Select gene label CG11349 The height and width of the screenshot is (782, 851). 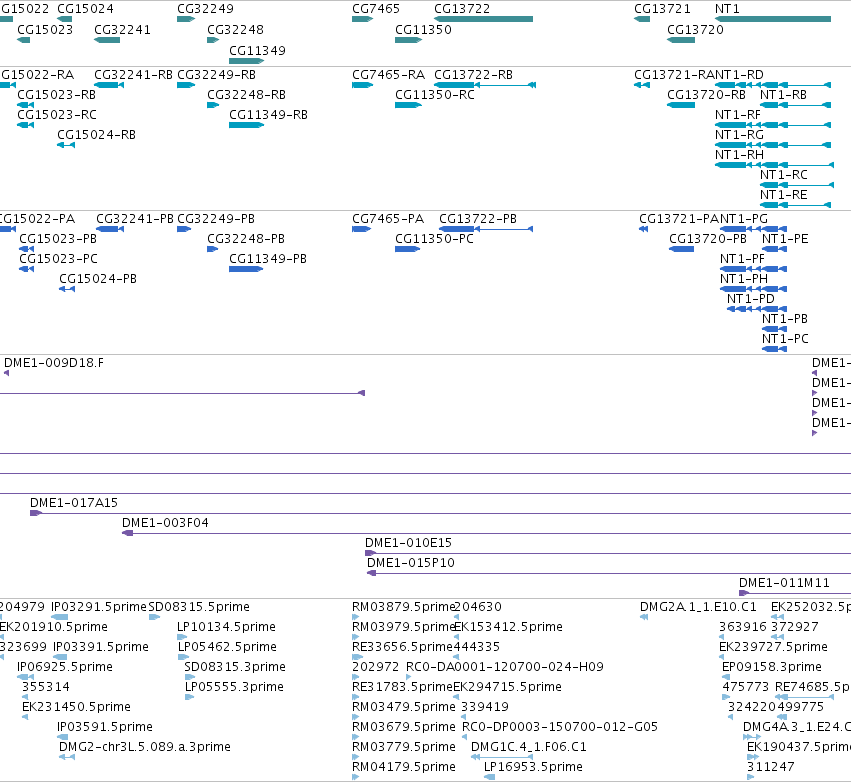tap(257, 50)
